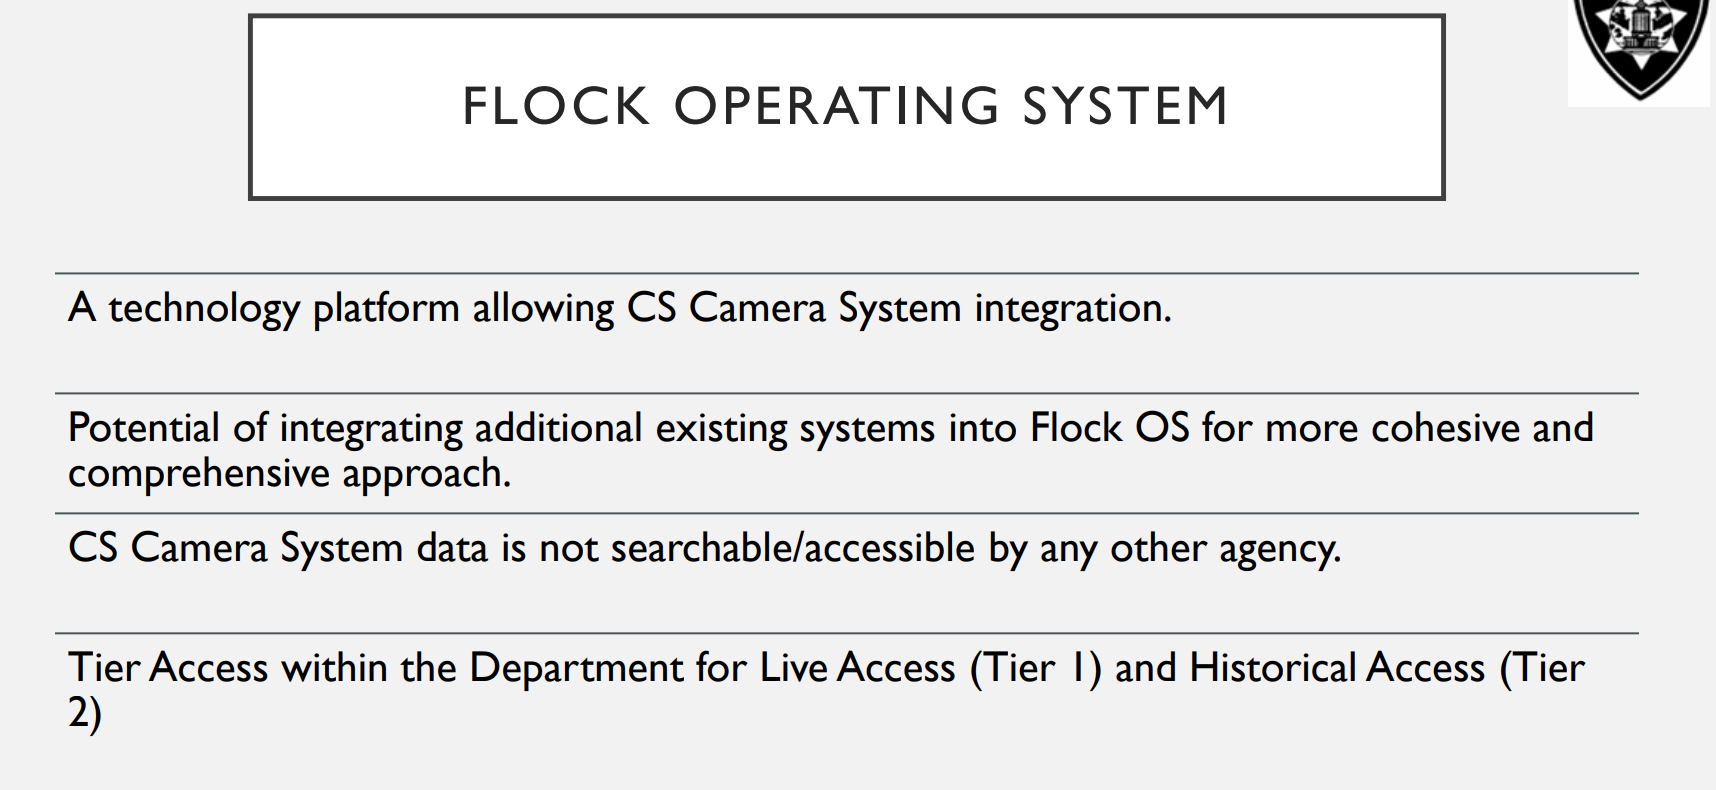Click the word "Department" in last bullet
The height and width of the screenshot is (790, 1716).
coord(576,668)
